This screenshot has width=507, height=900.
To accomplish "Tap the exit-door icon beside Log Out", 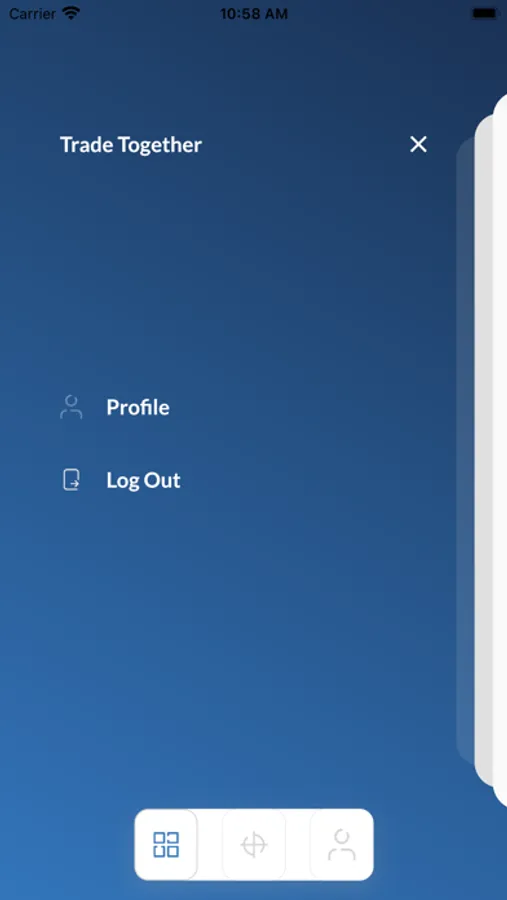I will (71, 480).
